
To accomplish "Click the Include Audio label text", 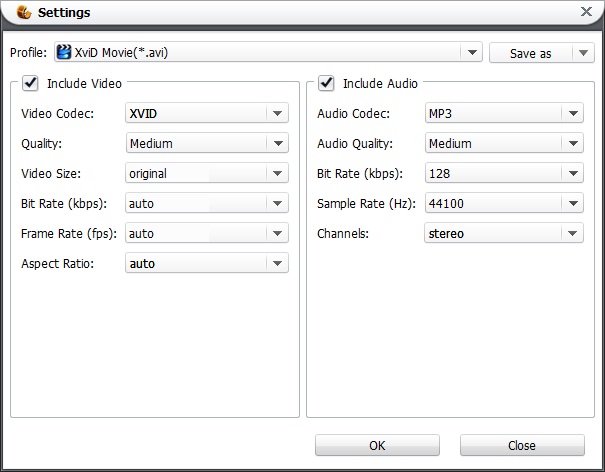I will (380, 83).
